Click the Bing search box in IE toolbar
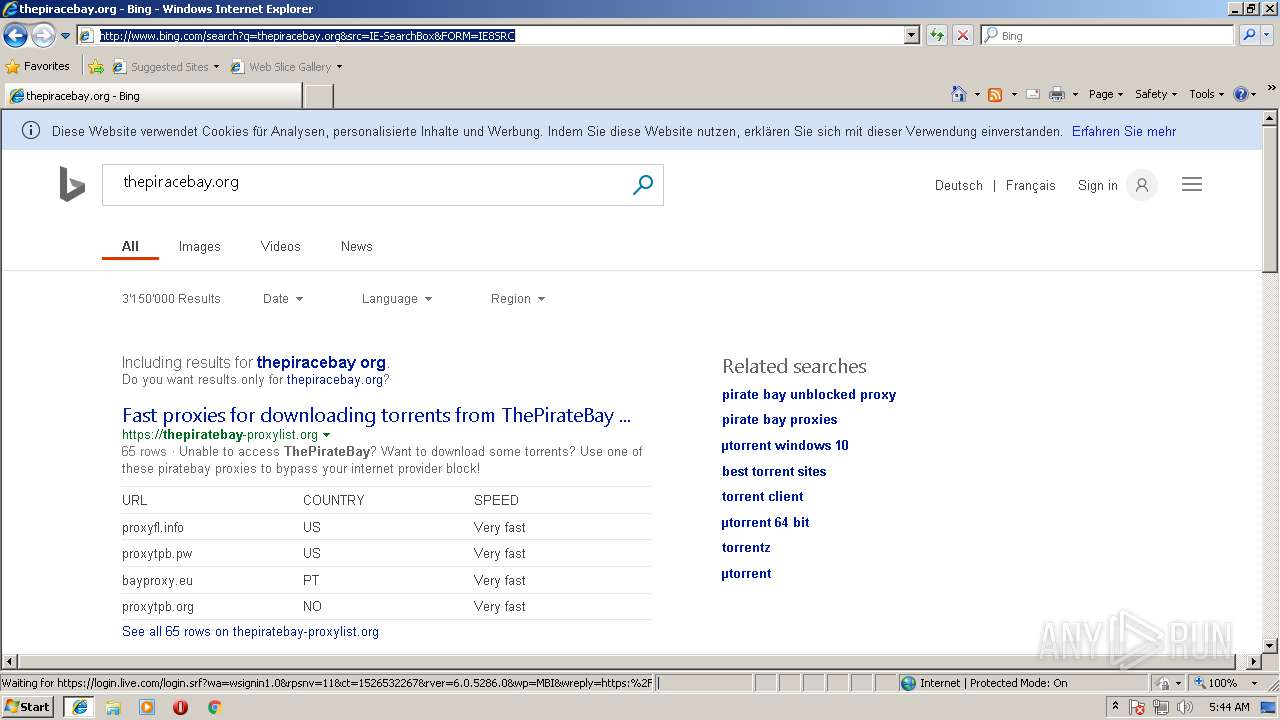Screen dimensions: 1280x720 (x=1108, y=36)
